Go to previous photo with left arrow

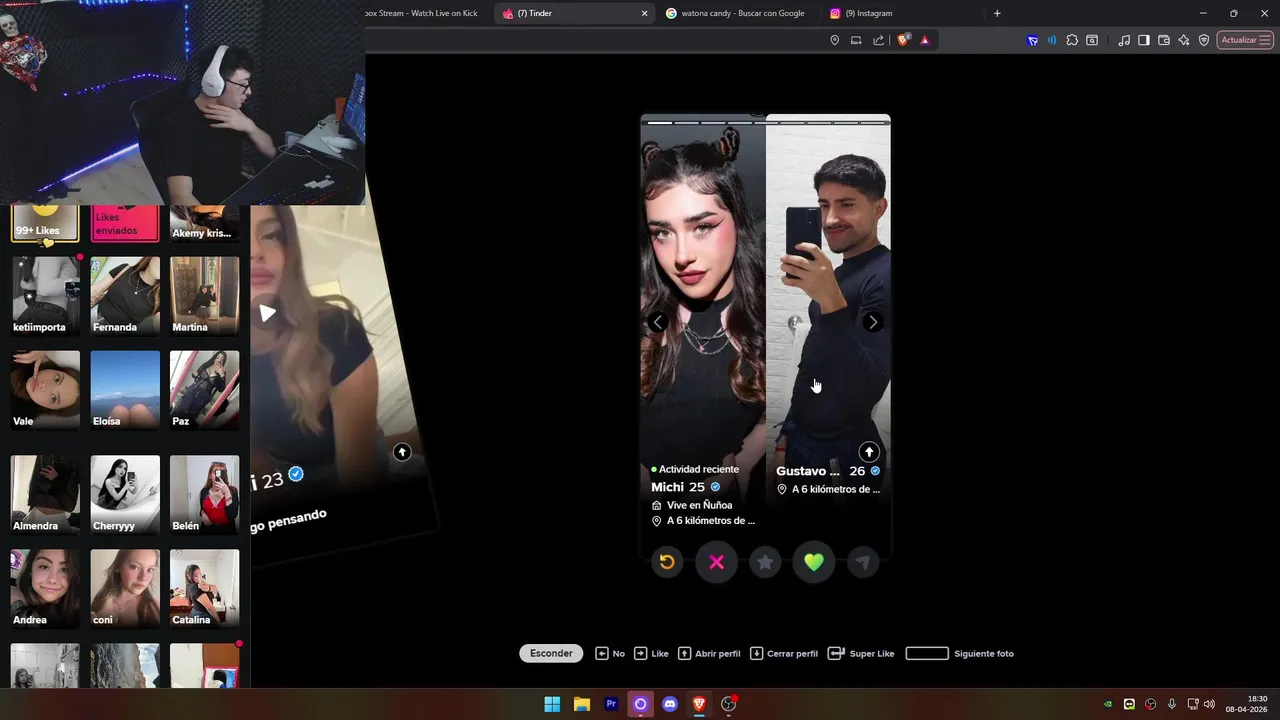point(658,322)
